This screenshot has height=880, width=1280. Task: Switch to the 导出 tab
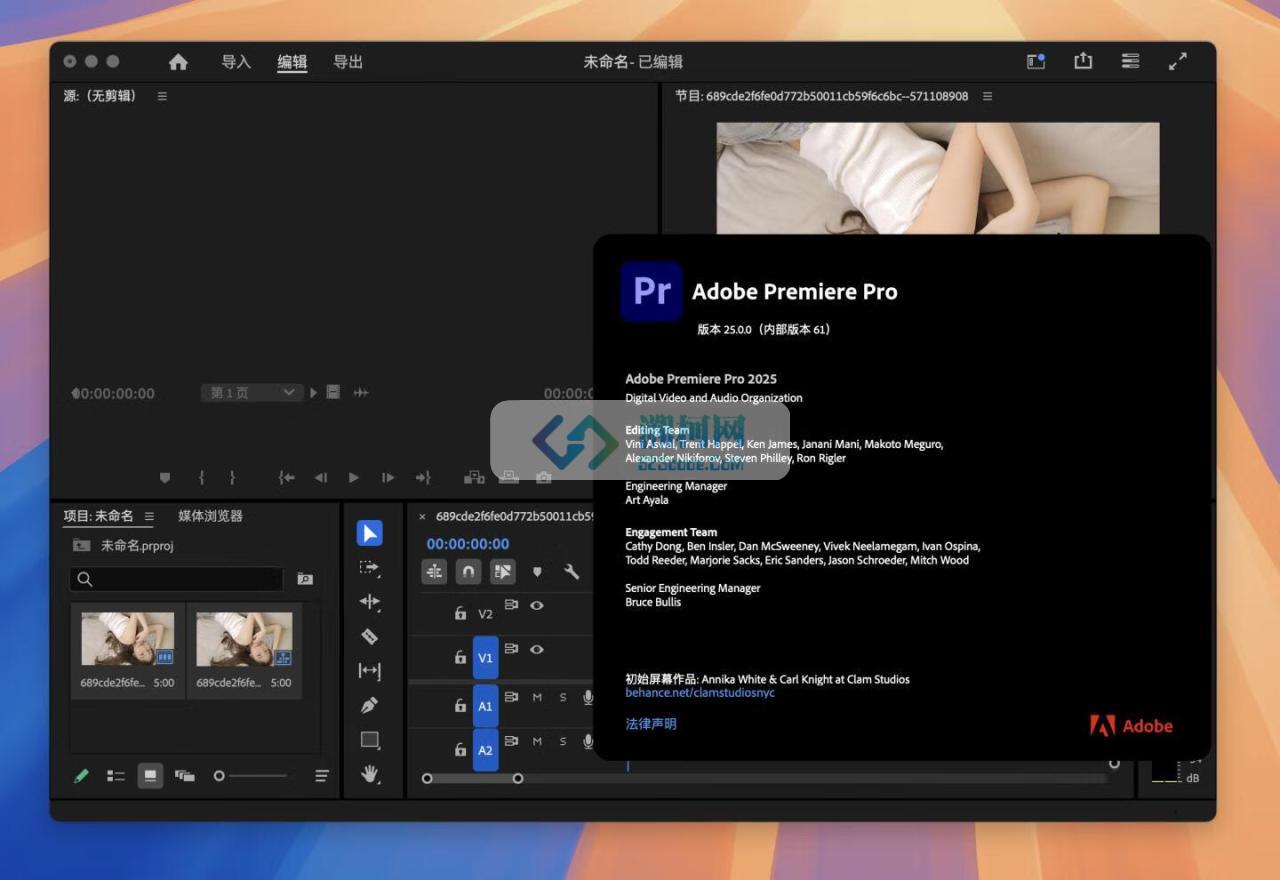click(x=348, y=62)
